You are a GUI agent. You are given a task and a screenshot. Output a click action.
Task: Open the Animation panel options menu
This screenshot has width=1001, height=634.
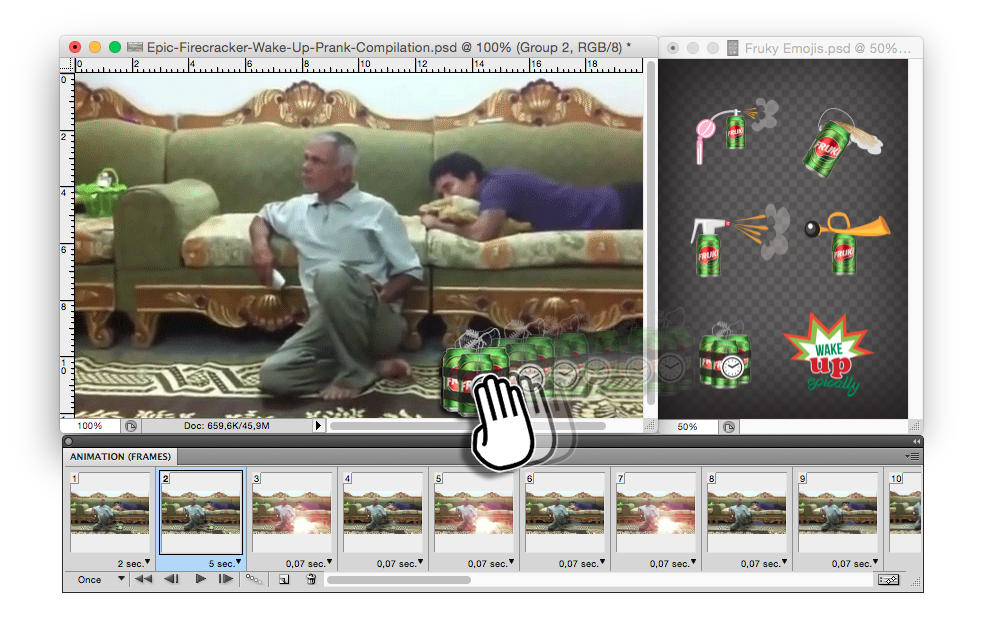tap(912, 457)
